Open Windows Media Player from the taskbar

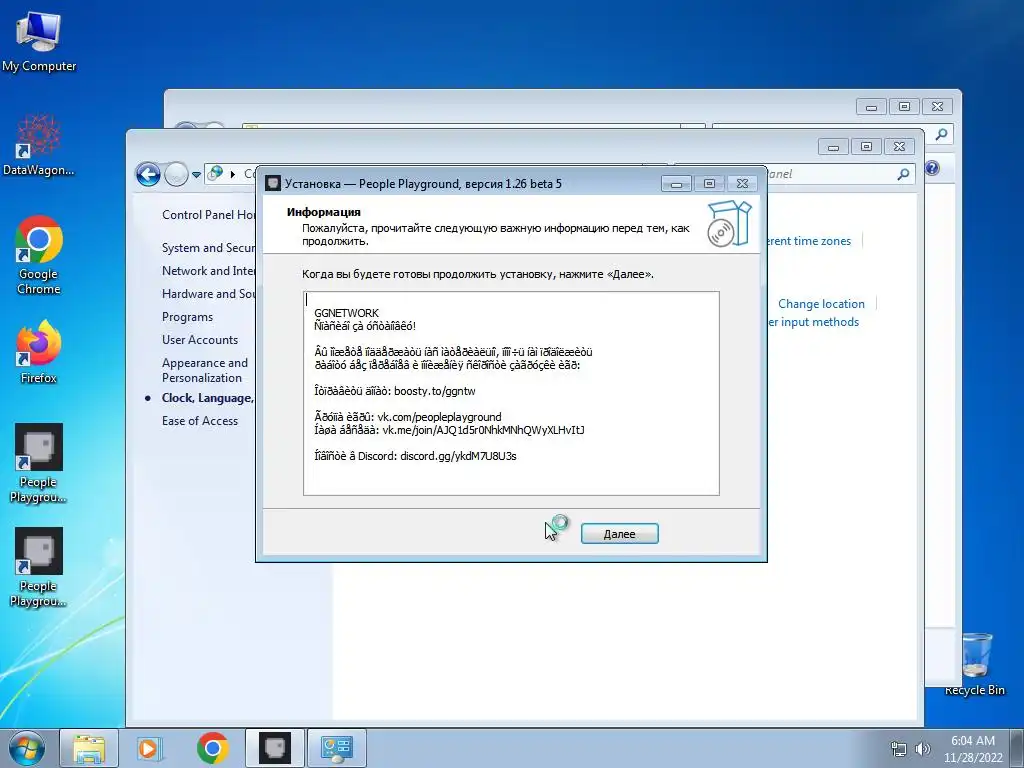pos(150,748)
